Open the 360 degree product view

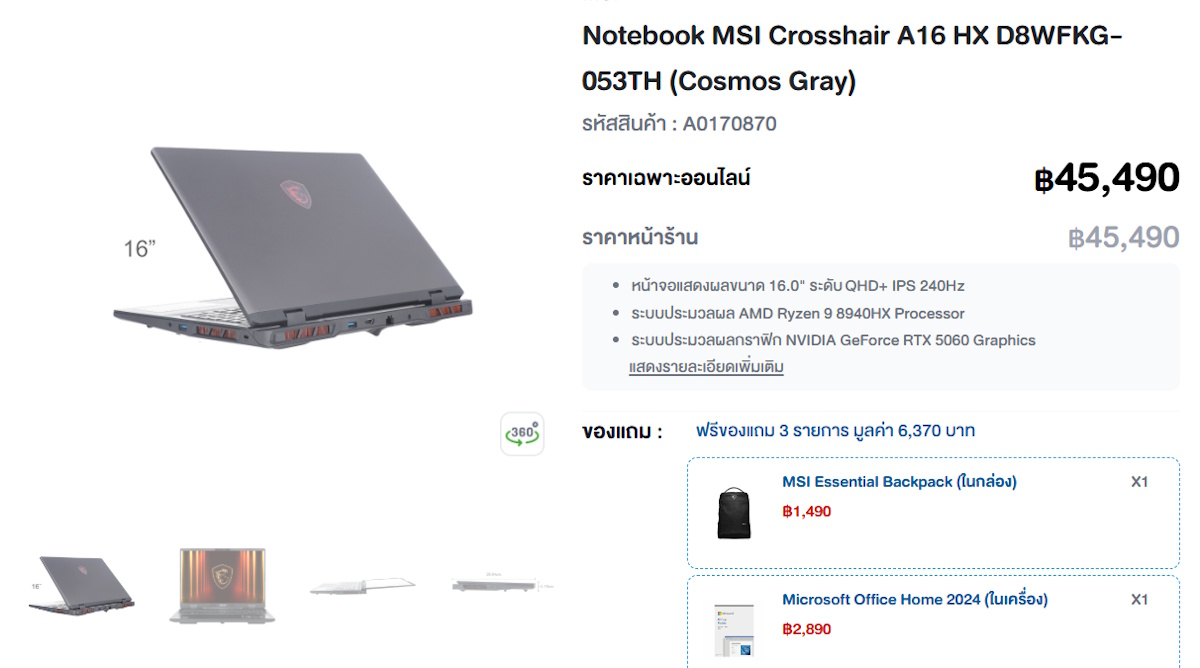pyautogui.click(x=522, y=434)
